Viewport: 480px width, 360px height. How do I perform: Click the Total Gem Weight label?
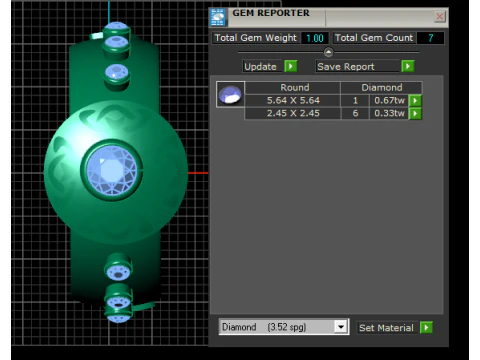(x=256, y=38)
